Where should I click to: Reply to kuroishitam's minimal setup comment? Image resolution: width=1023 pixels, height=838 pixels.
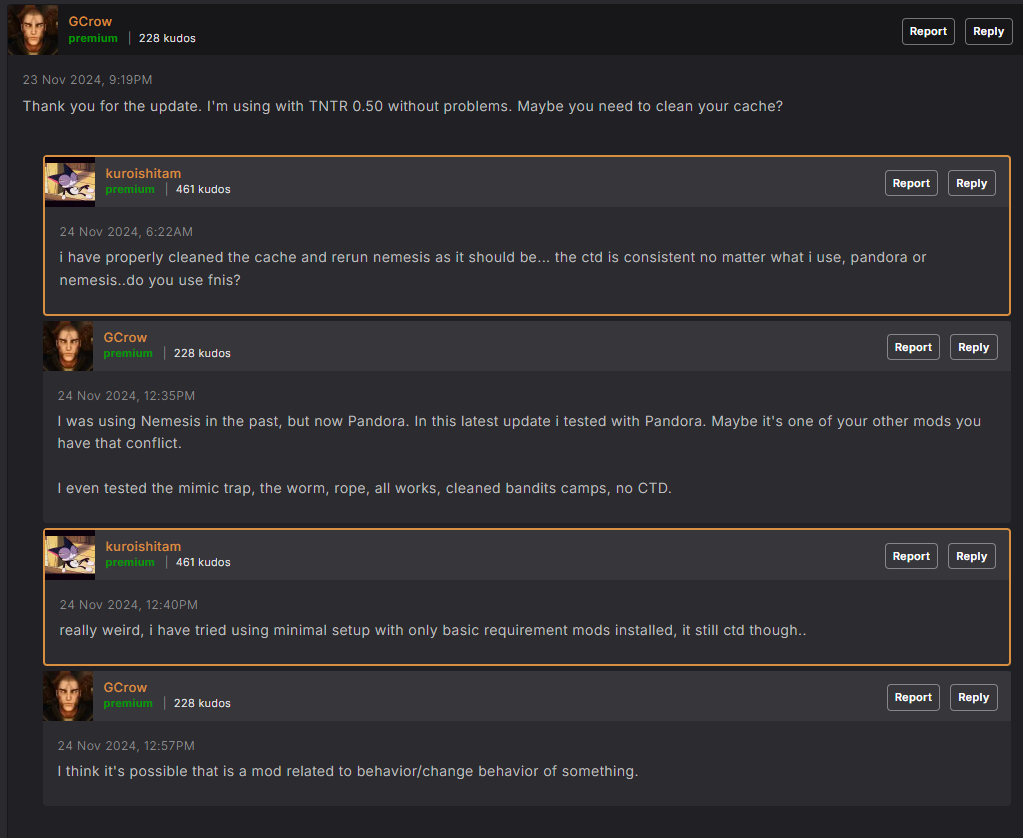point(971,556)
